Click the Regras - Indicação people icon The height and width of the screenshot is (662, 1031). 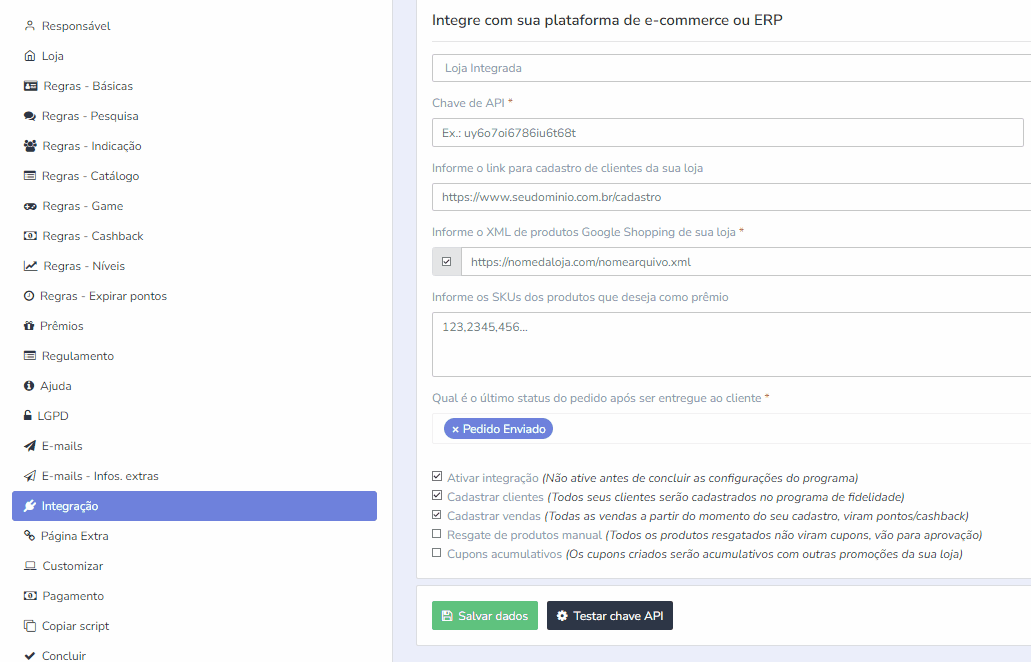tap(30, 146)
